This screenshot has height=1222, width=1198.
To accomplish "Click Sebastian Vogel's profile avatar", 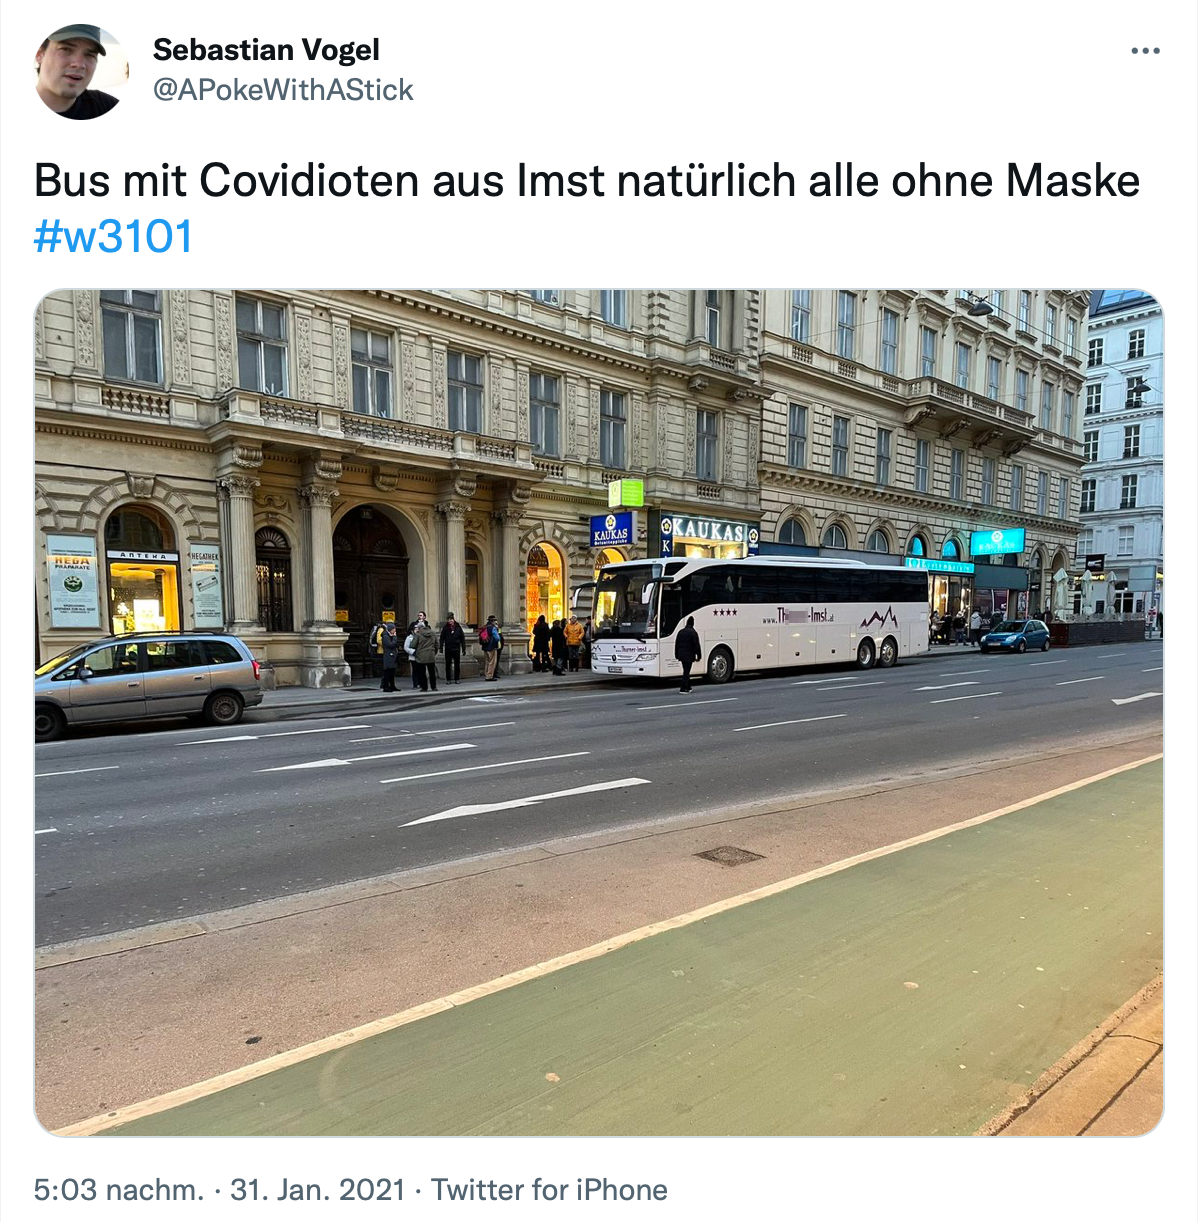I will pos(81,71).
